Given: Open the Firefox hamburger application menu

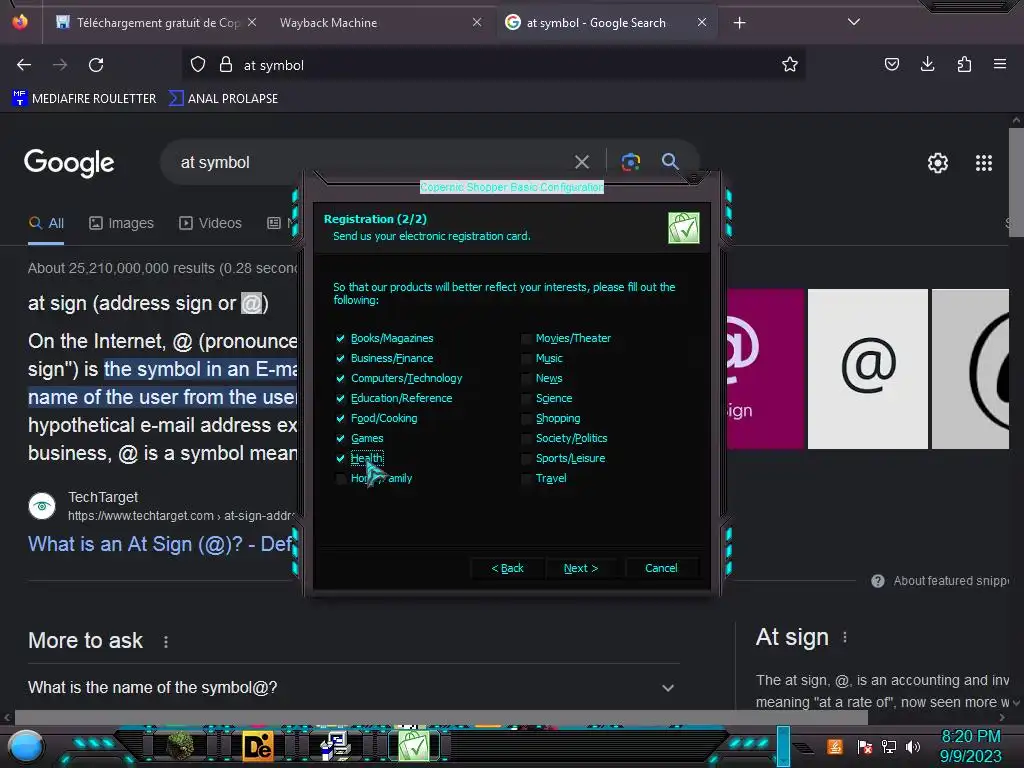Looking at the screenshot, I should coord(1000,64).
